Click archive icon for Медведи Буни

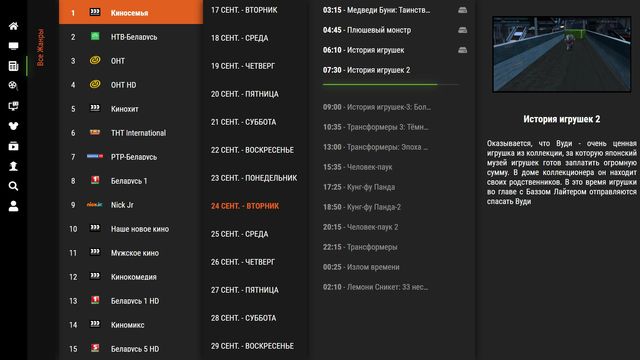point(462,10)
